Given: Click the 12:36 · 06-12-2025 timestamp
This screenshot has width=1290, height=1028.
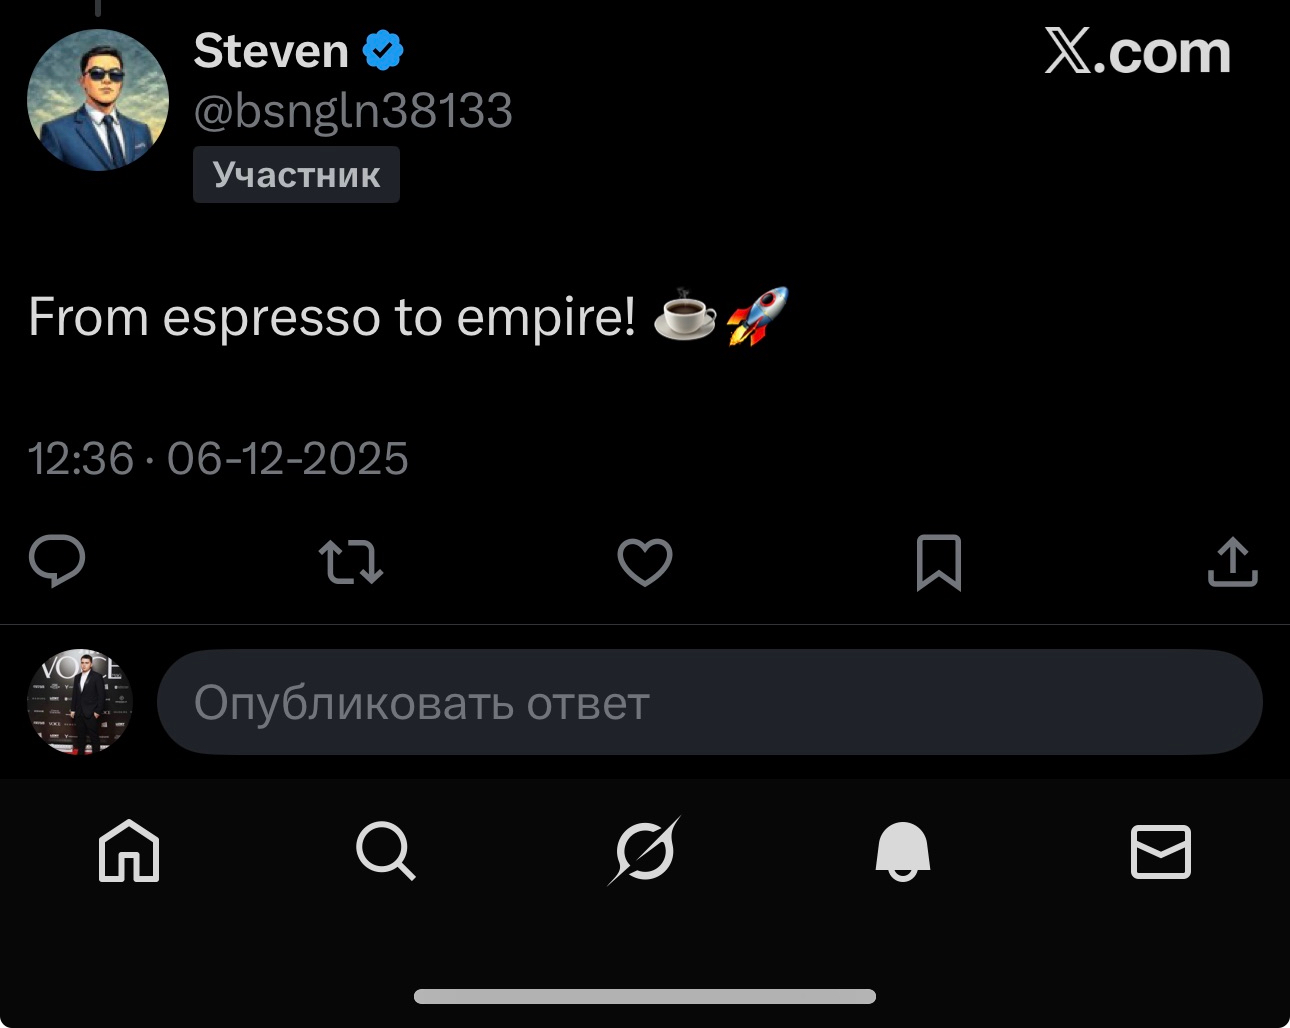Looking at the screenshot, I should (x=218, y=459).
